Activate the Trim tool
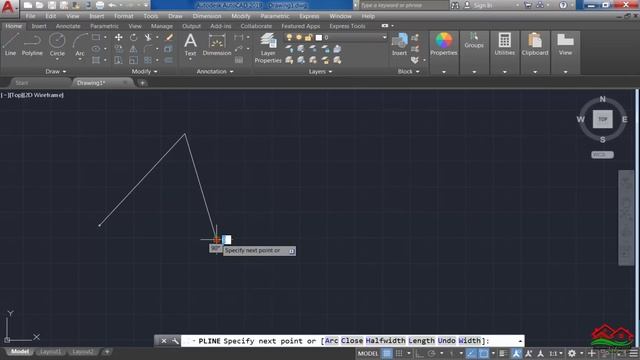Viewport: 640px width, 360px height. tap(148, 37)
